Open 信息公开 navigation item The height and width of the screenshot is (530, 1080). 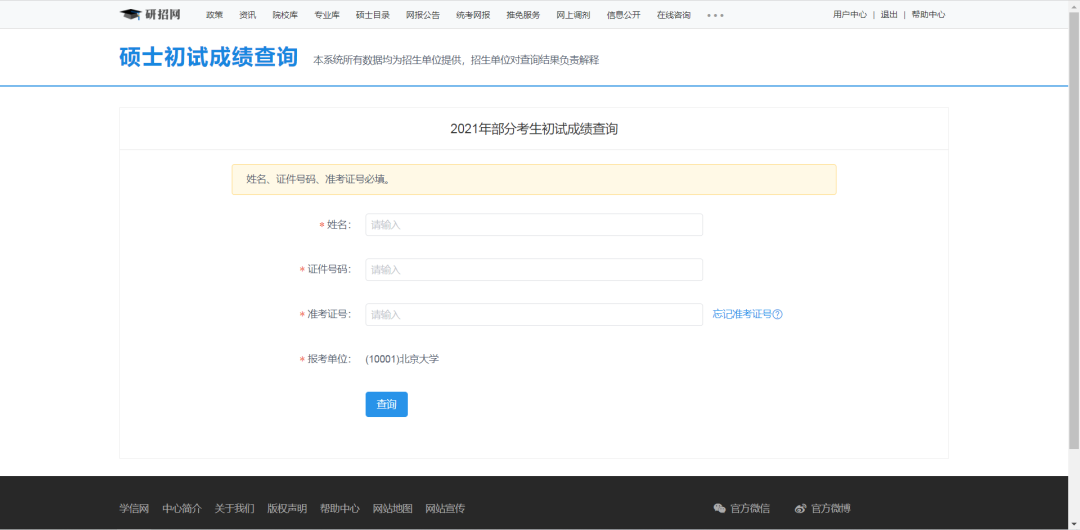click(623, 15)
